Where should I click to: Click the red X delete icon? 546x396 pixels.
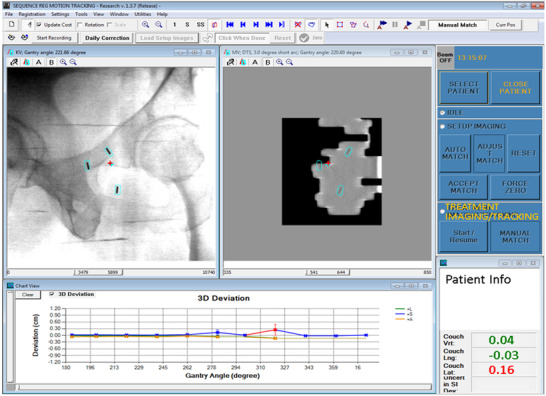pyautogui.click(x=298, y=24)
